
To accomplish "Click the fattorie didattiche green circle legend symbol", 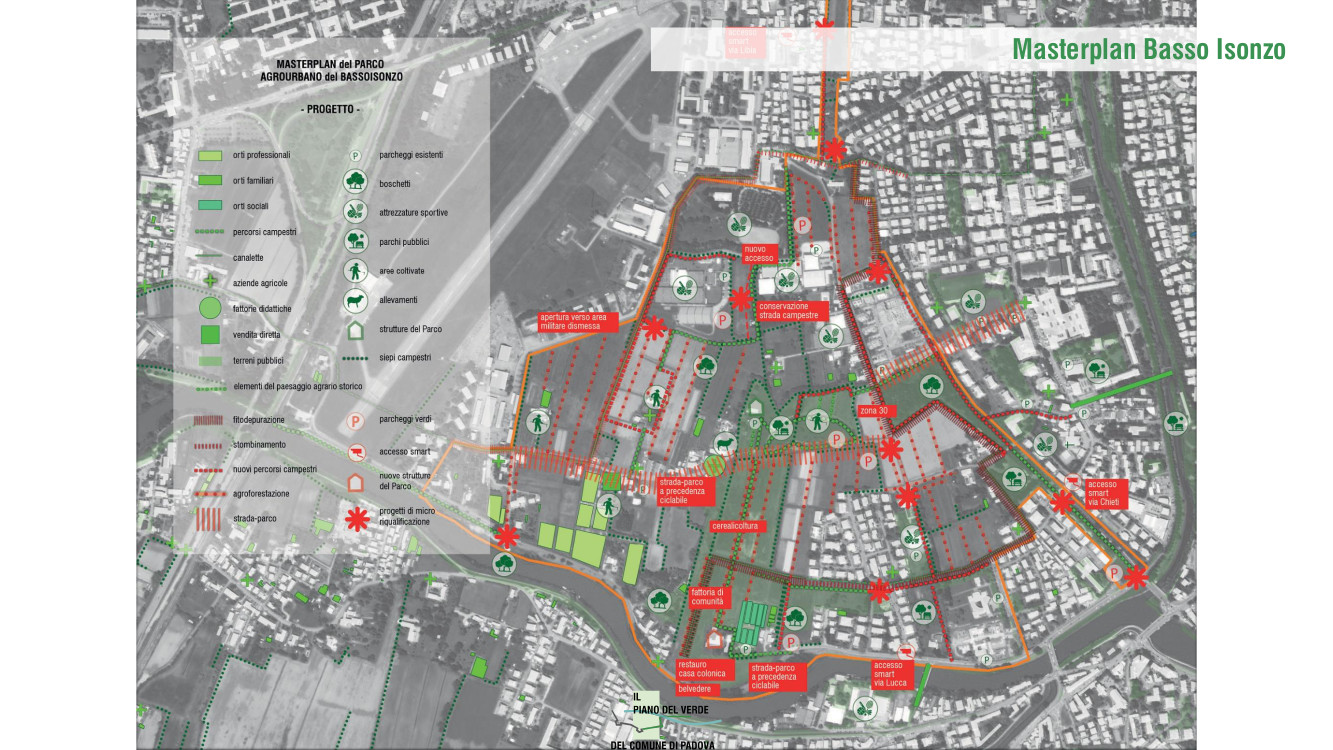I will (209, 309).
